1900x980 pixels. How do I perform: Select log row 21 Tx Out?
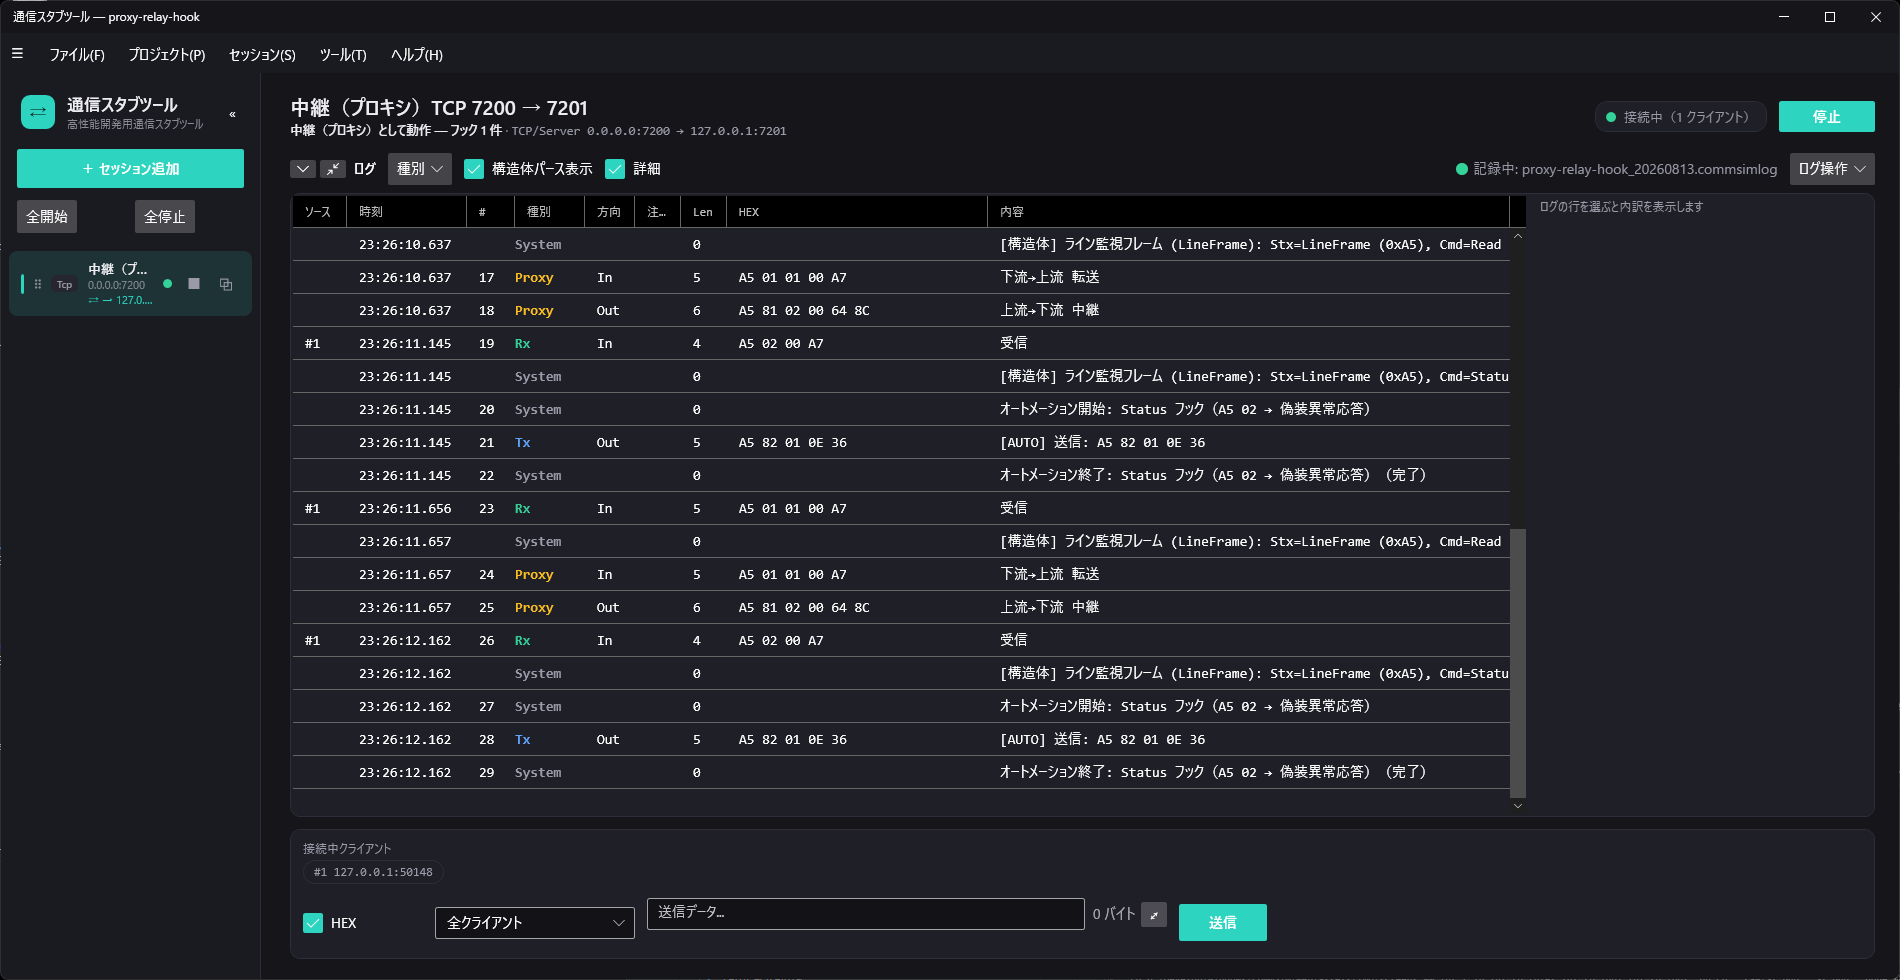tap(901, 442)
